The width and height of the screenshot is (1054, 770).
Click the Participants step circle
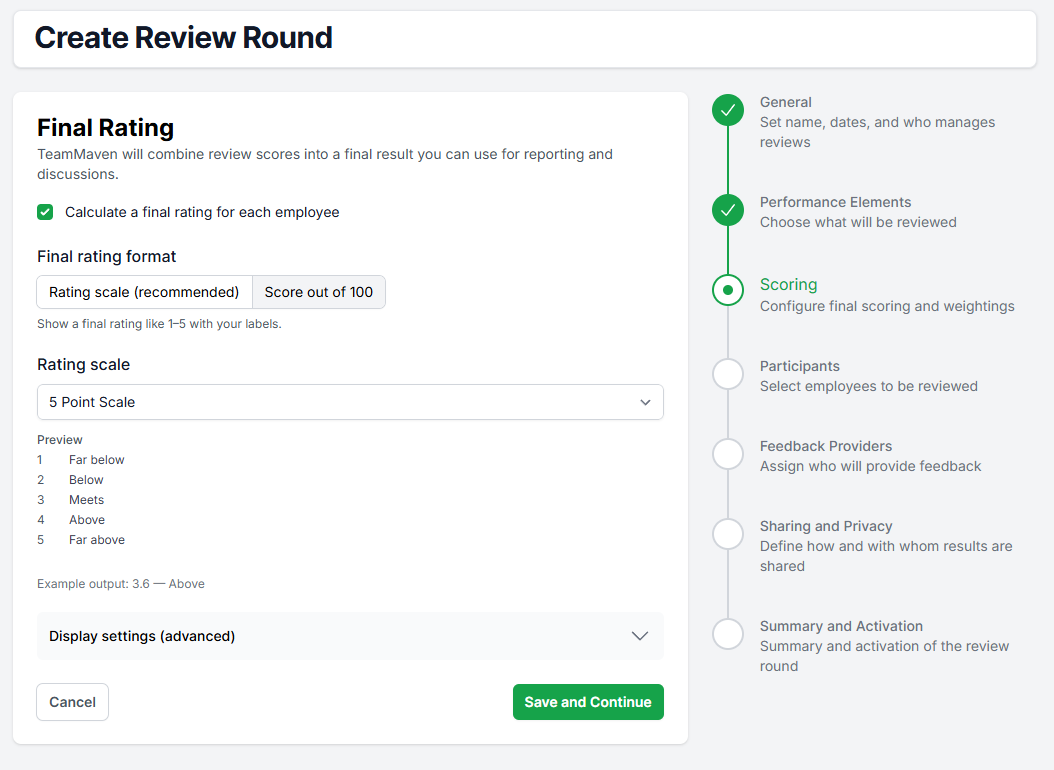[x=728, y=374]
